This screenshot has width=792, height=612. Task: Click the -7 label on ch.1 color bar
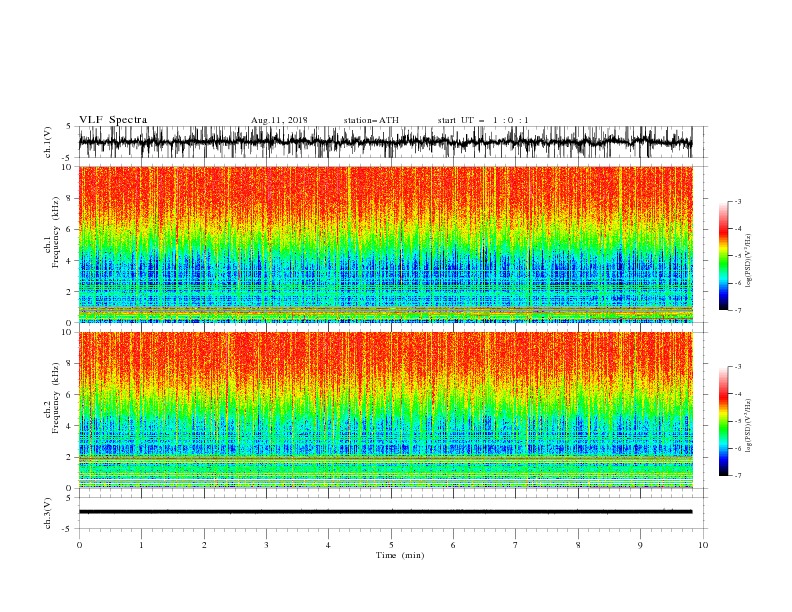click(x=738, y=310)
